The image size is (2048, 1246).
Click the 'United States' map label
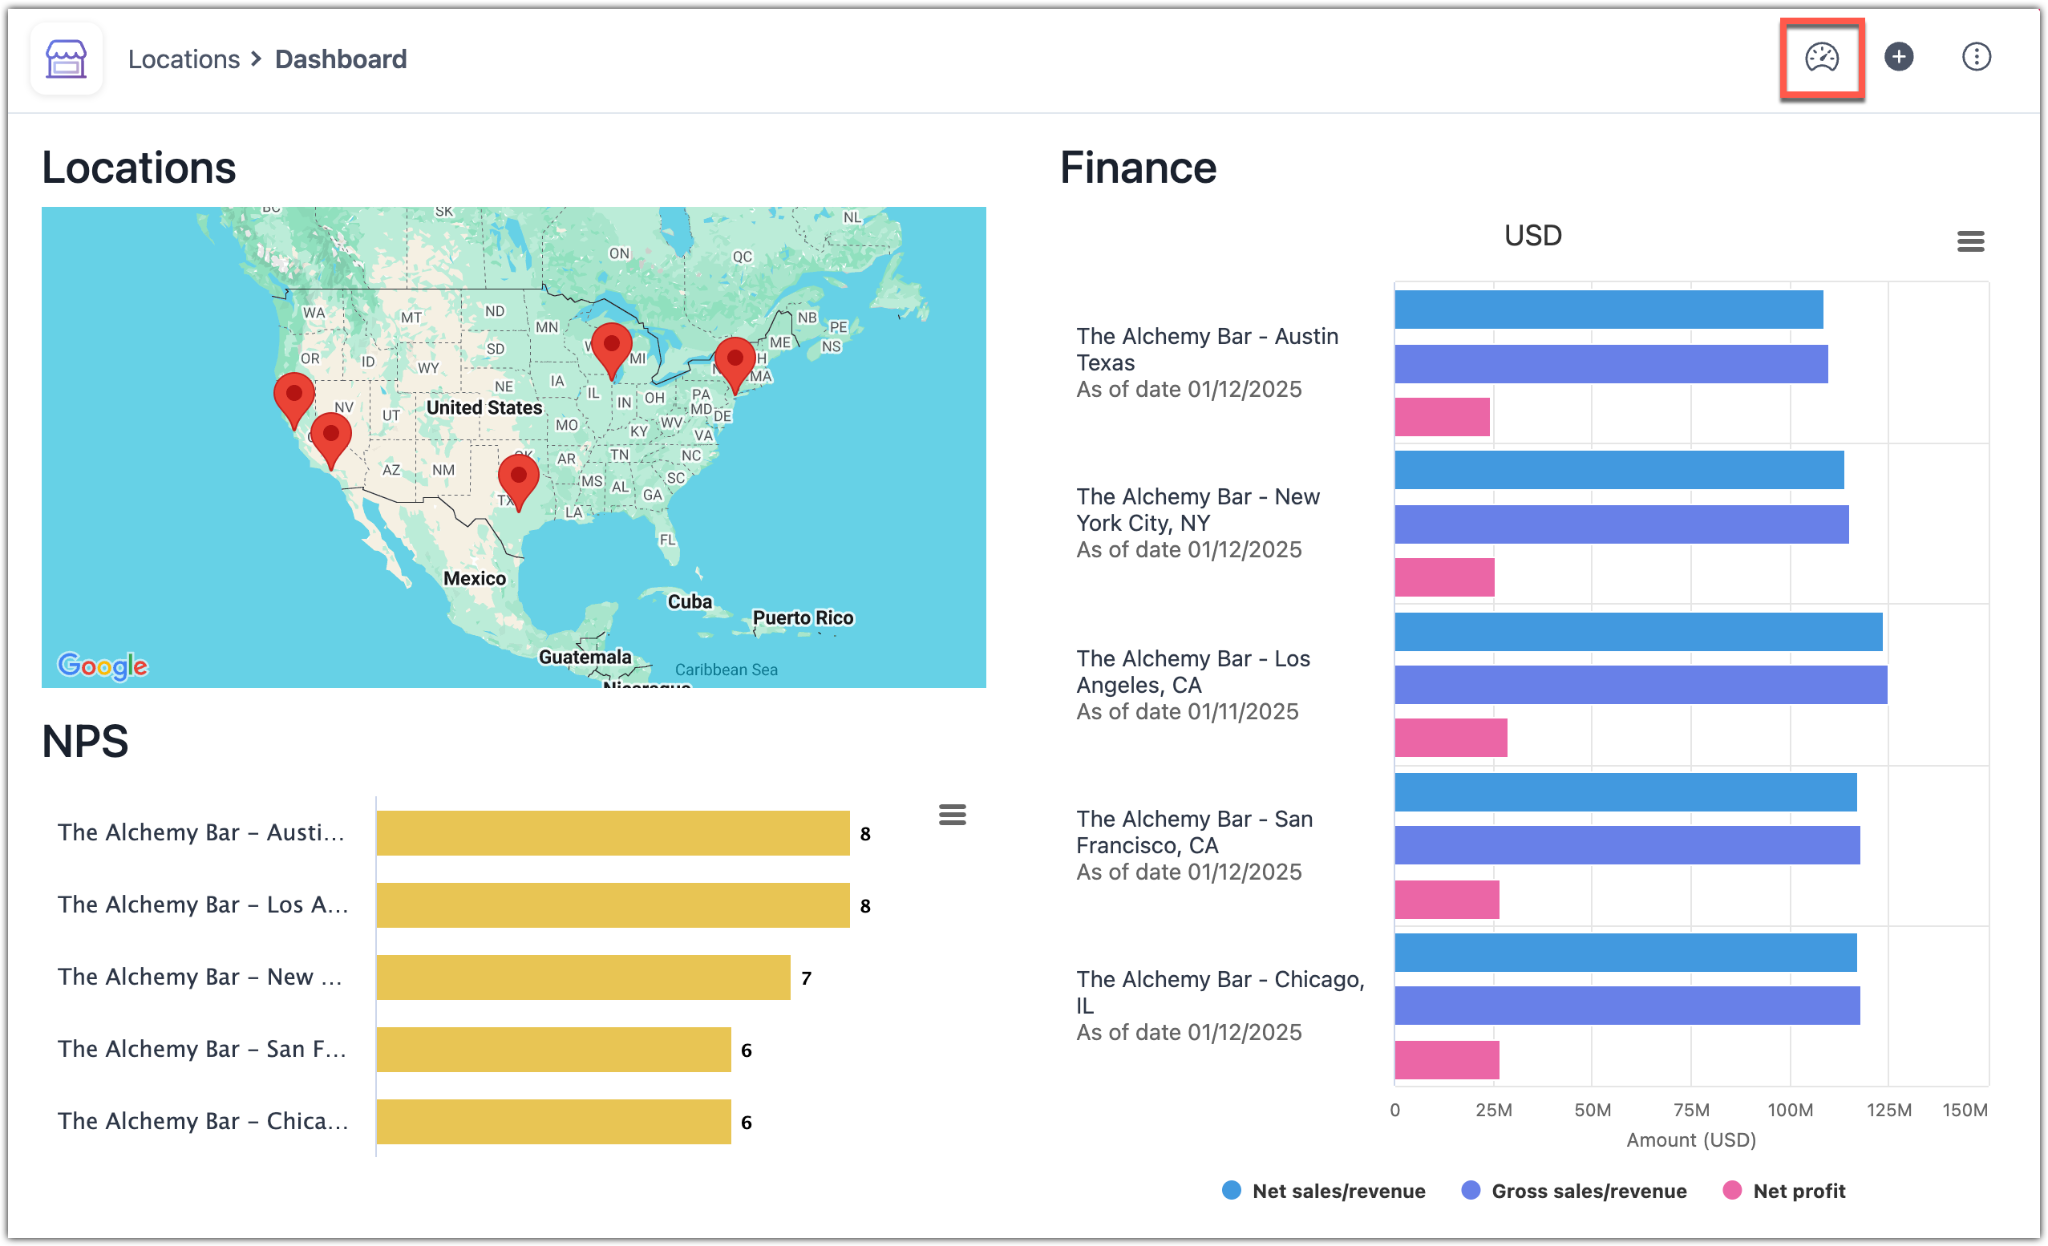click(484, 407)
